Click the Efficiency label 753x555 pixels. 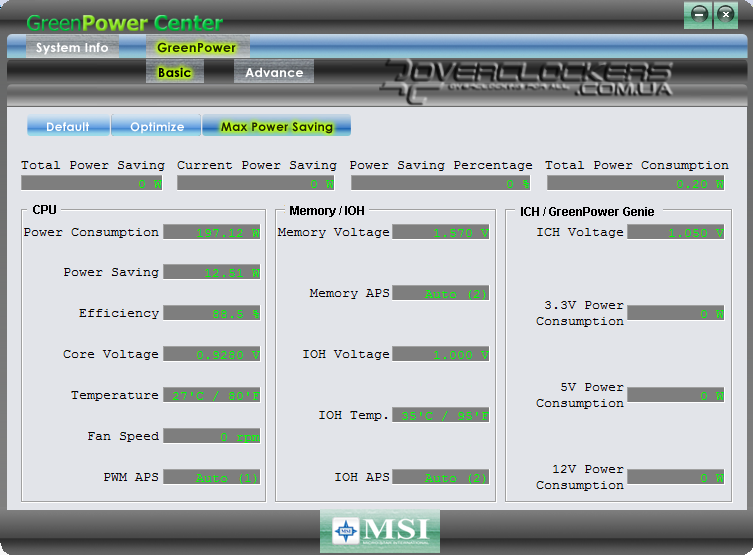(x=119, y=314)
